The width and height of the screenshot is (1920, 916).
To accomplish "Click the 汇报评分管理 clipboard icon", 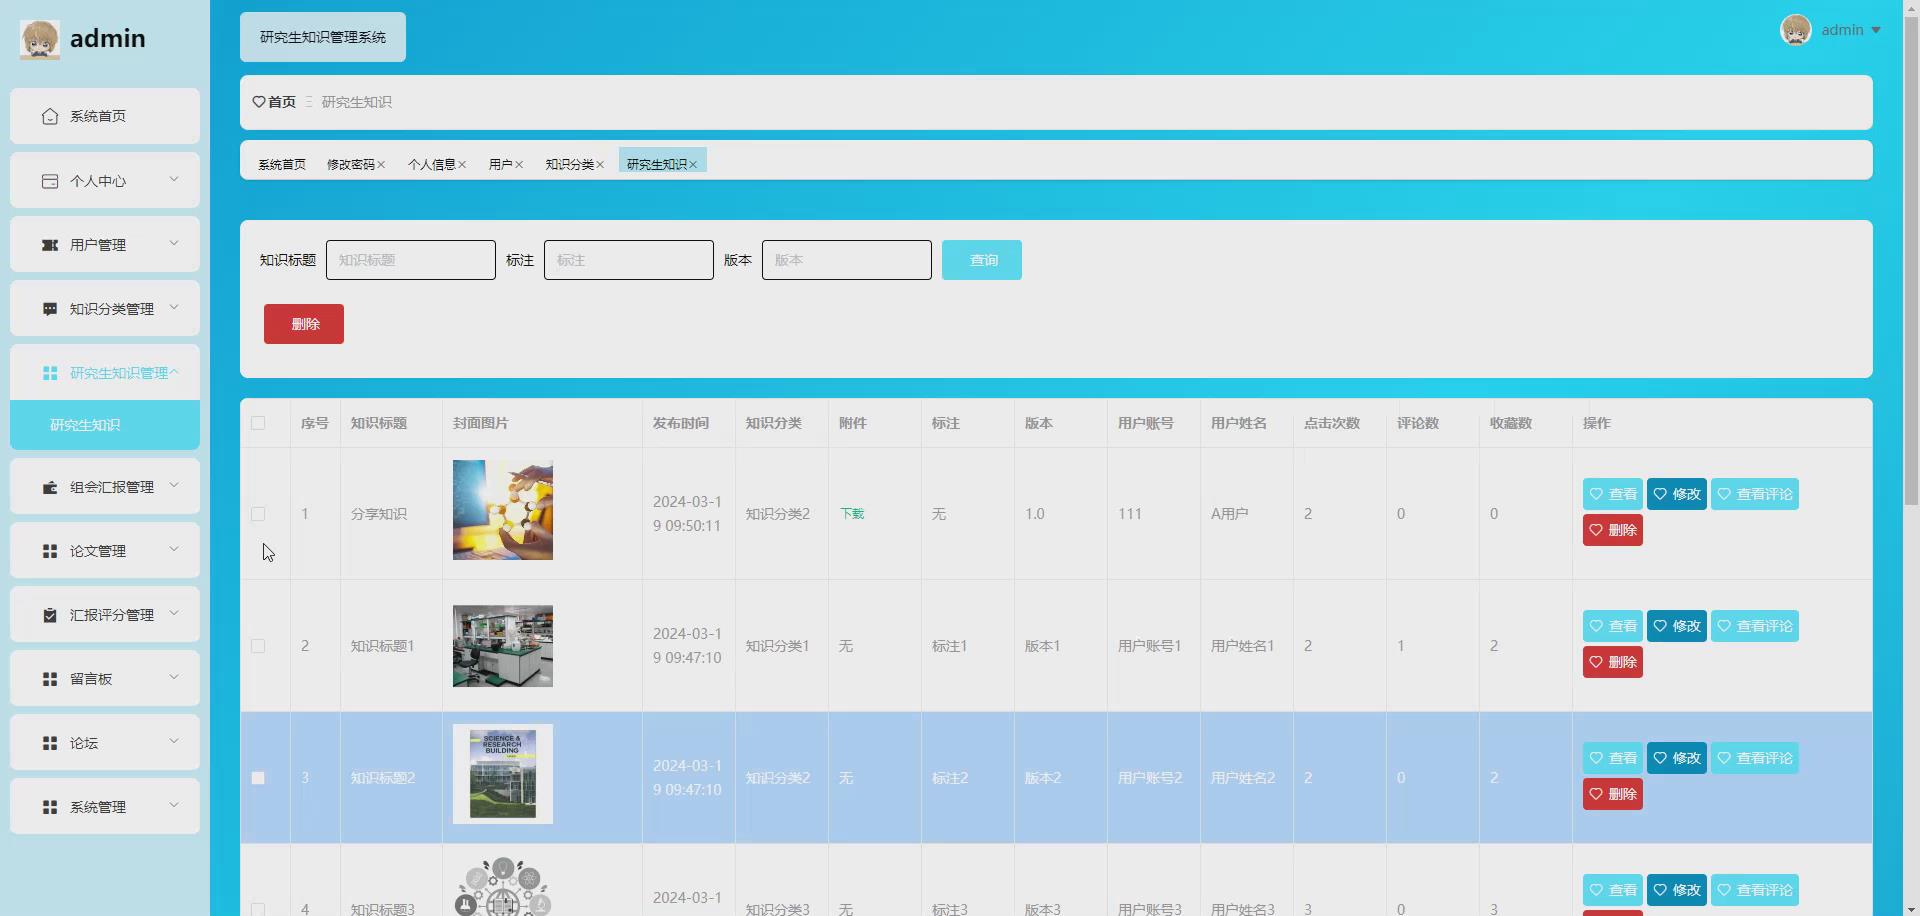I will [x=50, y=615].
